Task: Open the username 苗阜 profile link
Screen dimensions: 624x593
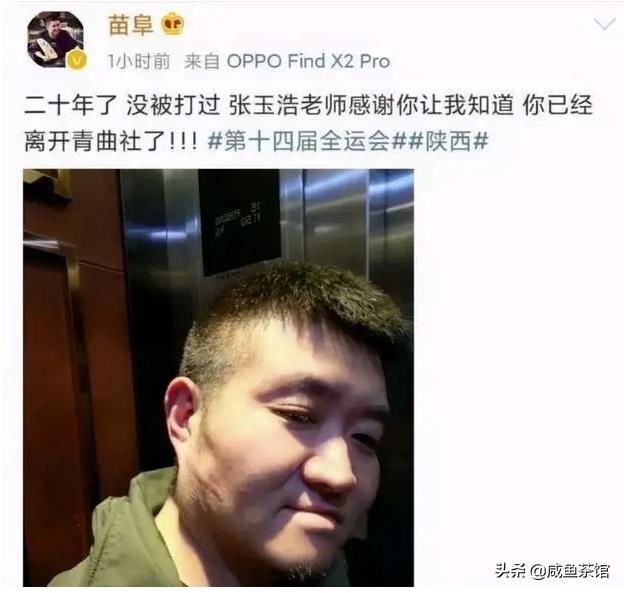Action: [x=131, y=25]
